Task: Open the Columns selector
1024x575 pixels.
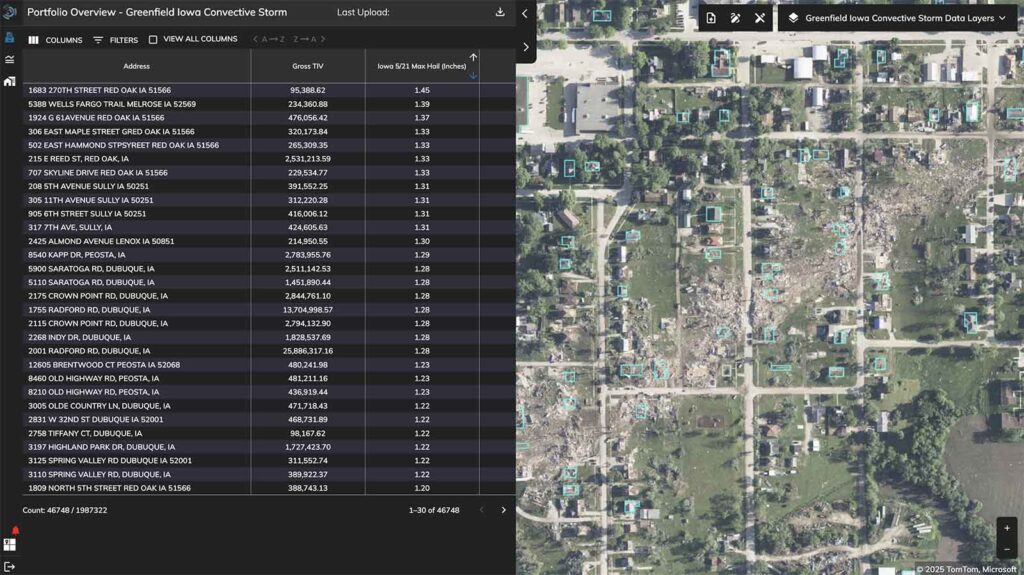Action: (x=56, y=40)
